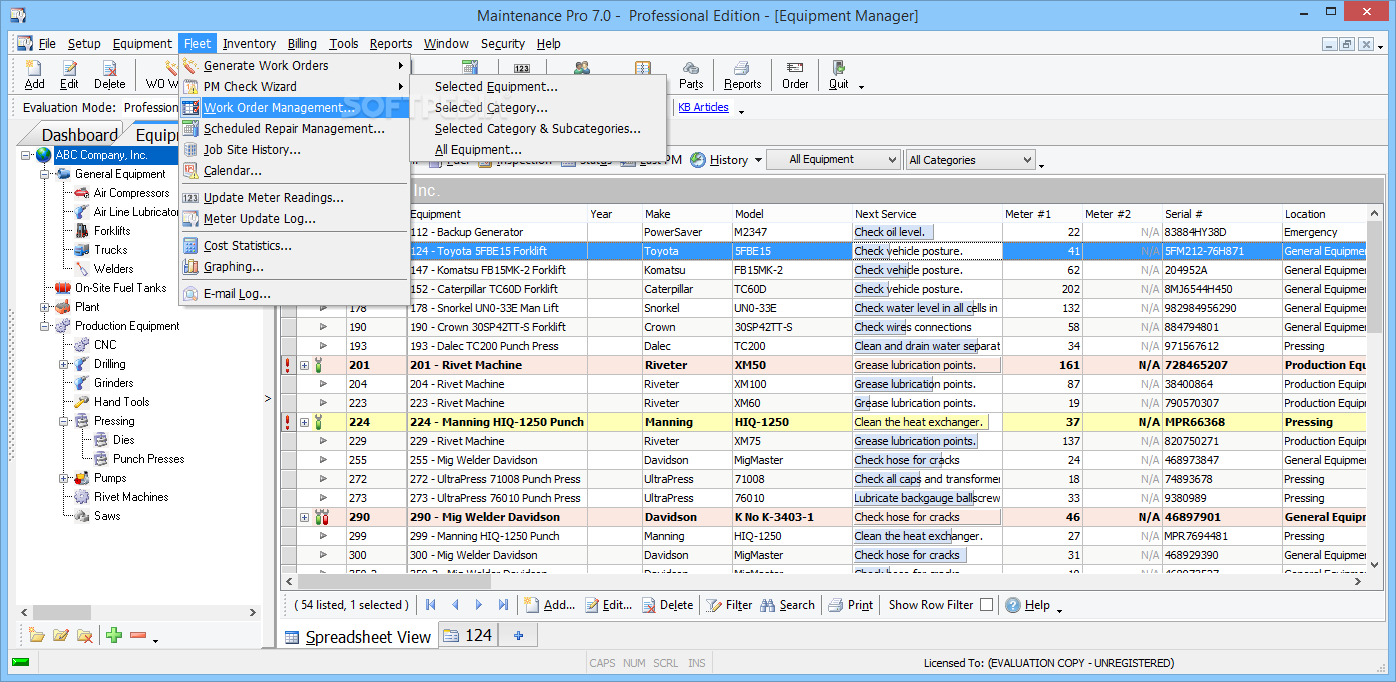
Task: Click the Add... button in bottom toolbar
Action: [550, 605]
